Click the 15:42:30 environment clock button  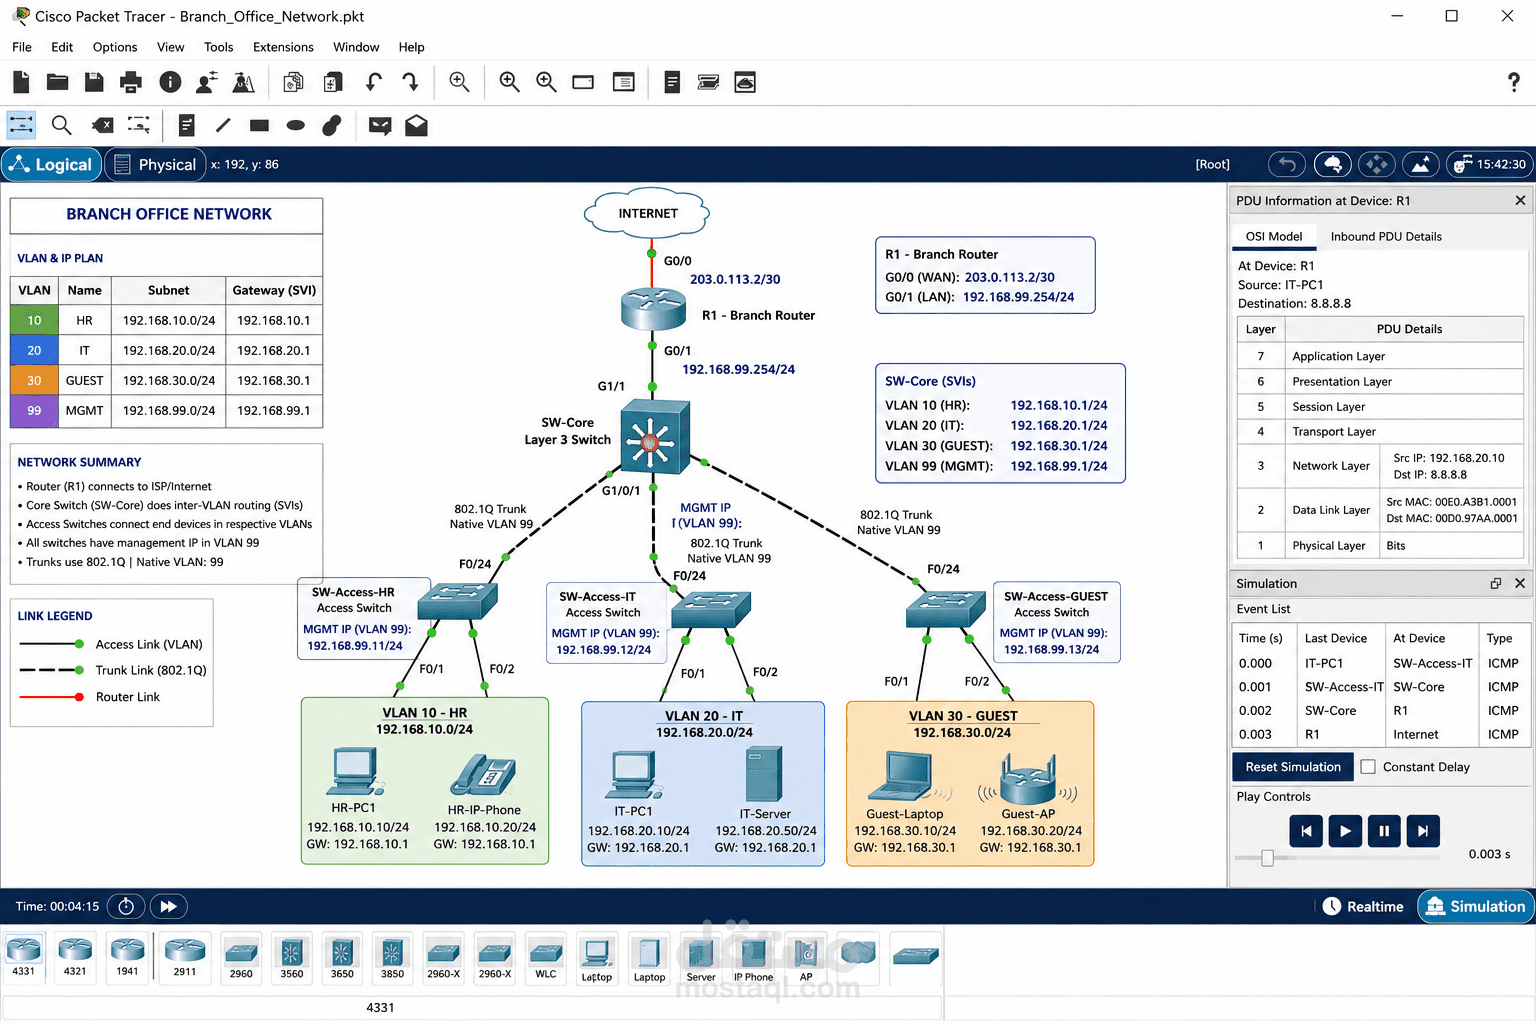coord(1490,164)
